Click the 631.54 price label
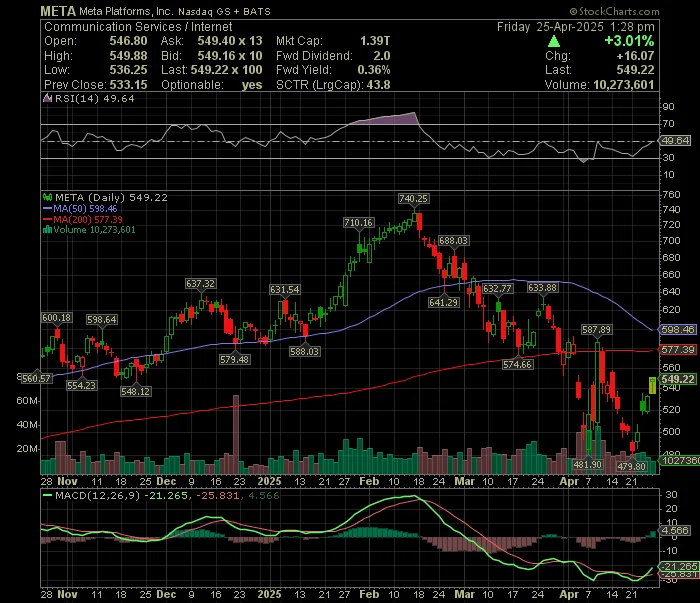 click(284, 290)
